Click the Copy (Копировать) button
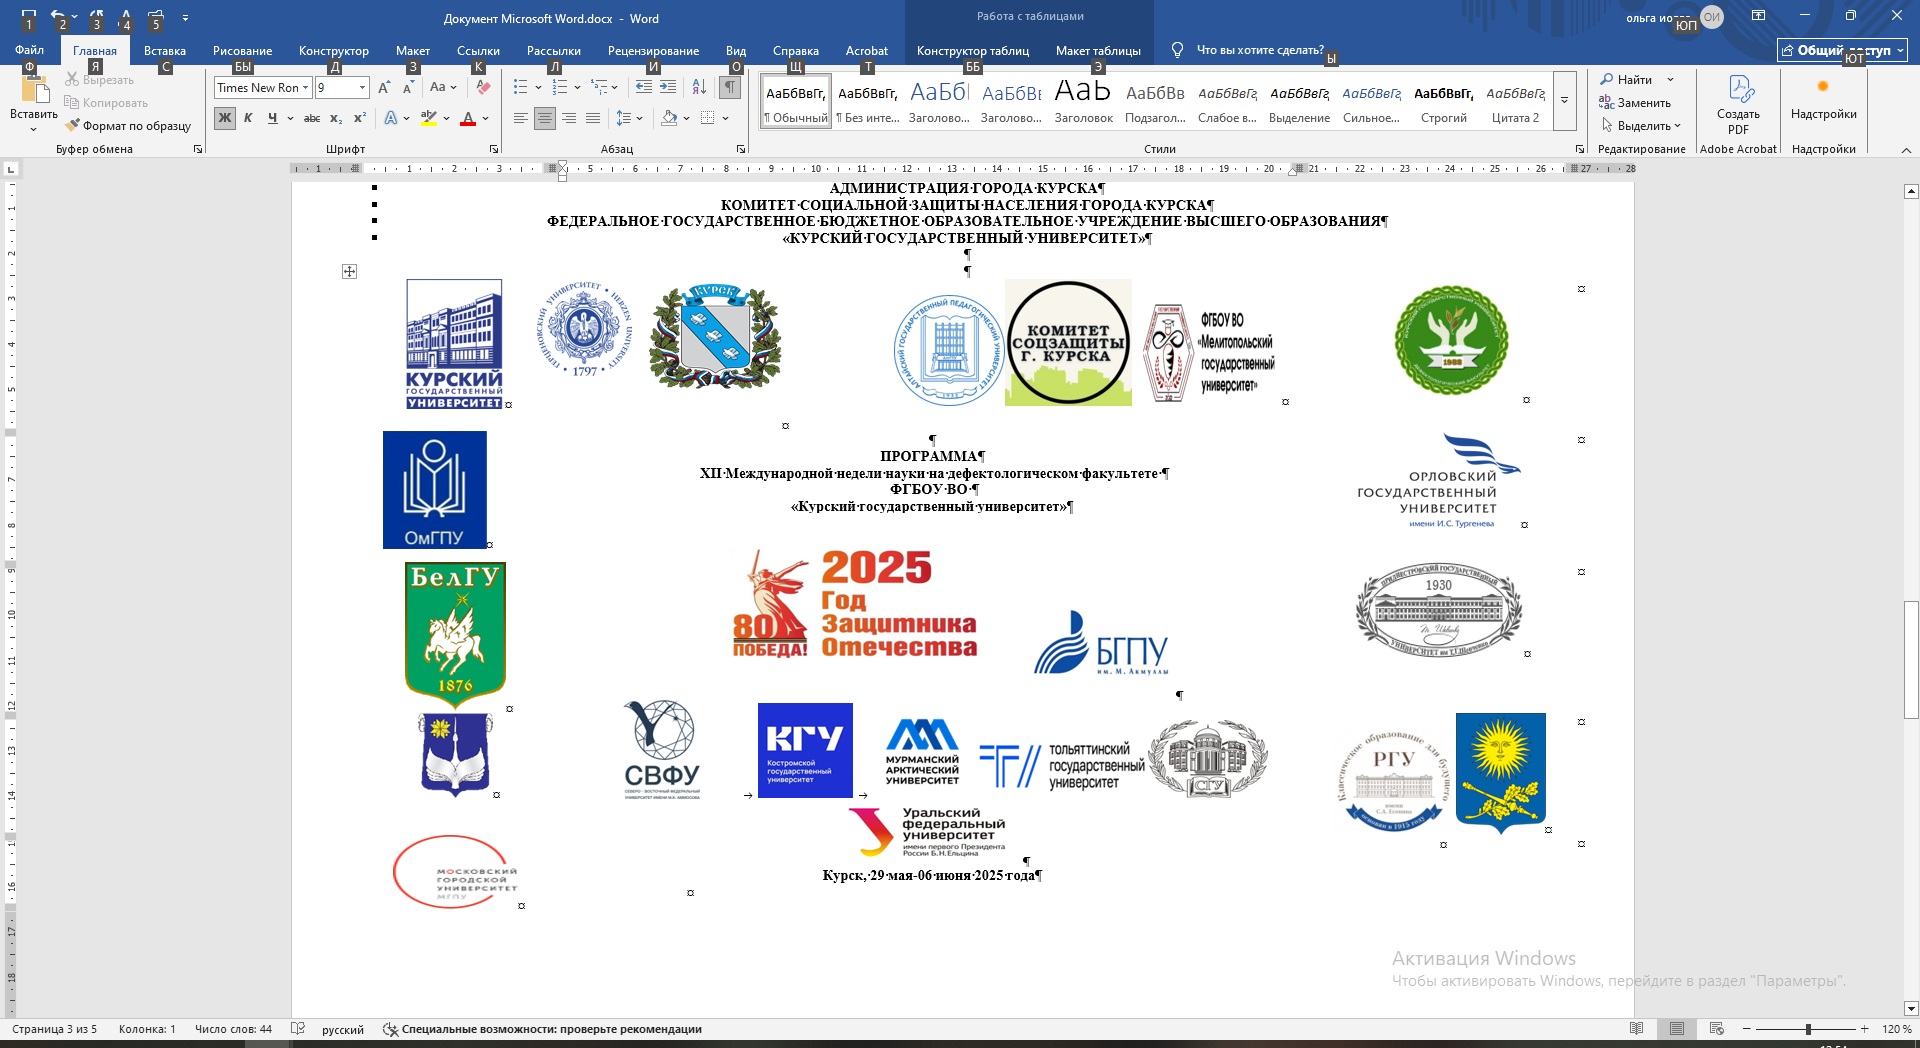 click(x=106, y=103)
